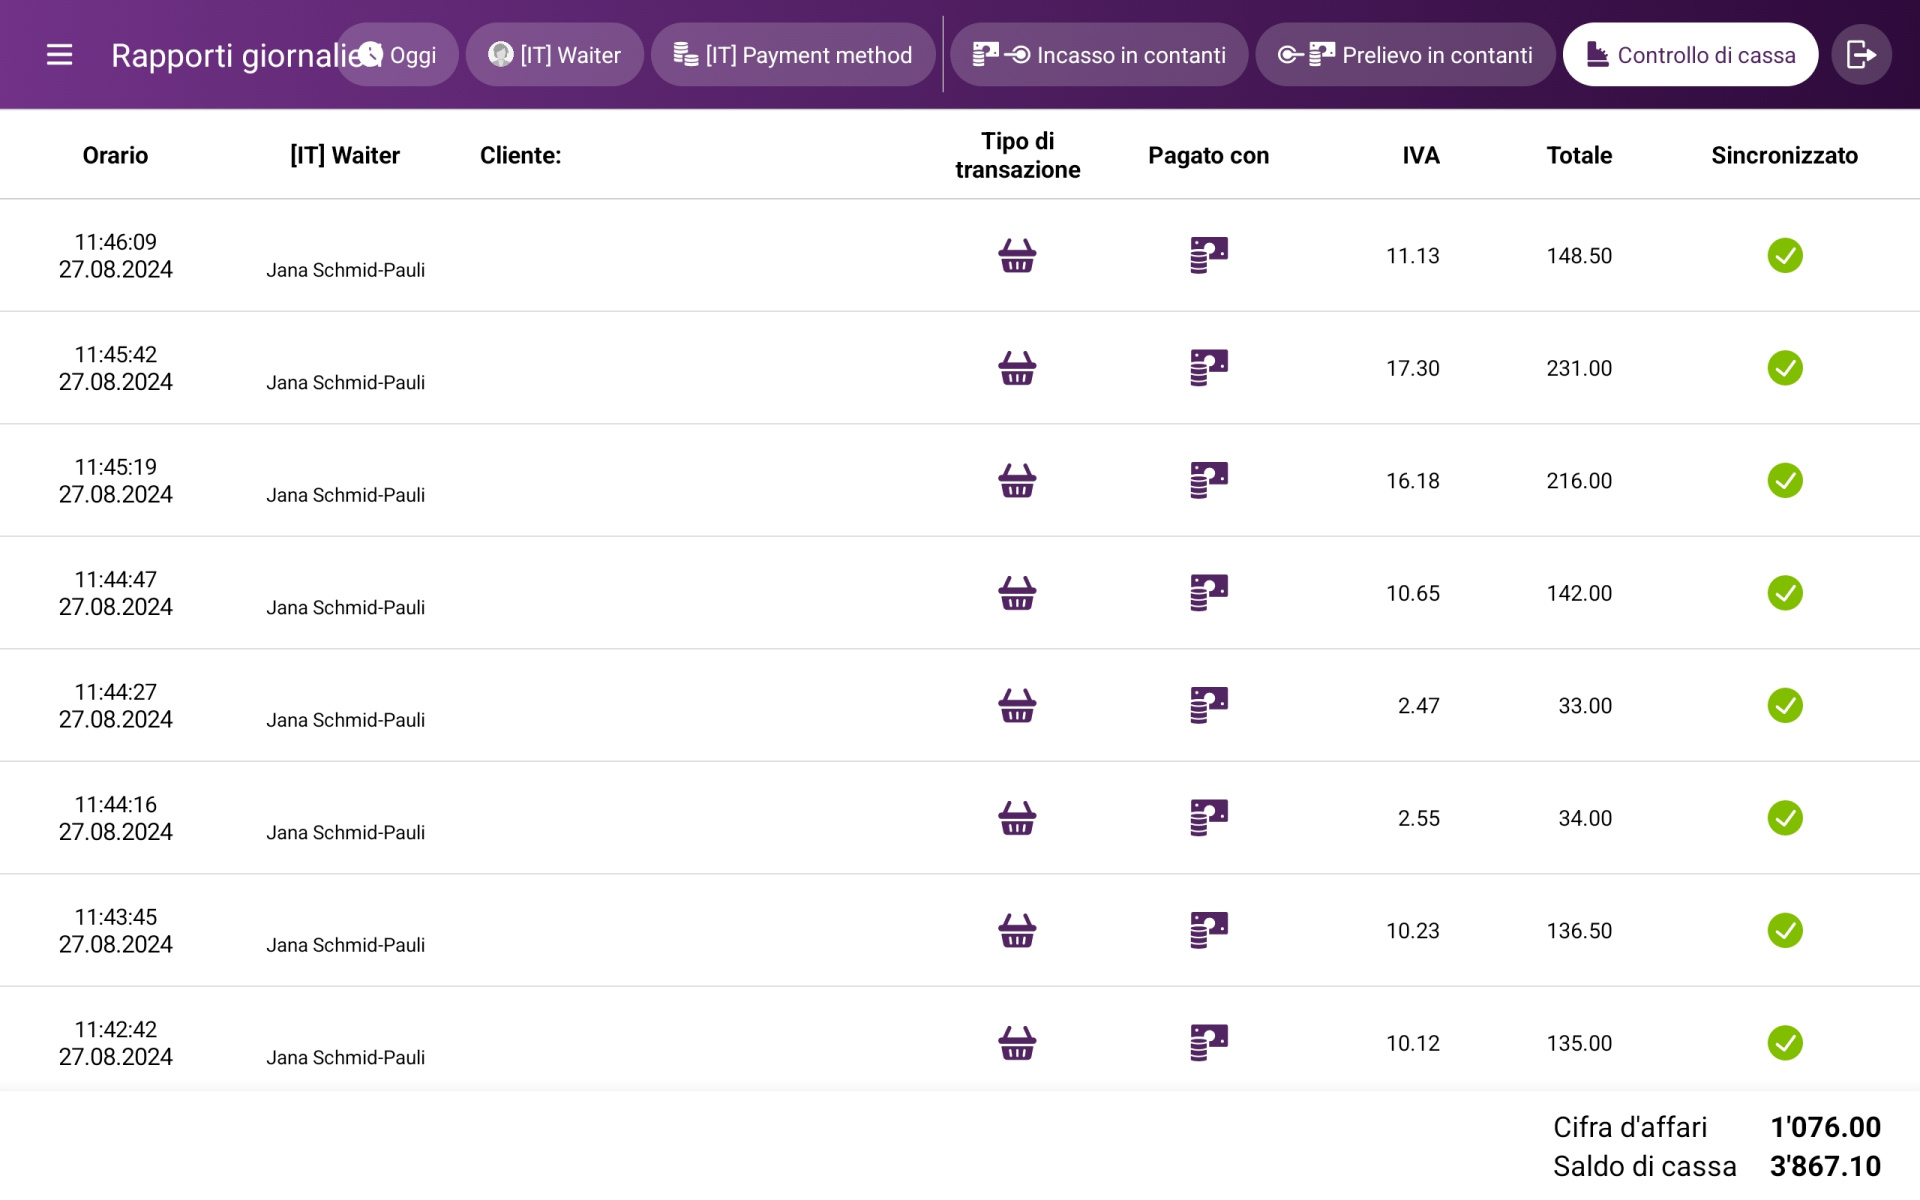The height and width of the screenshot is (1200, 1920).
Task: Select the 11:44:47 timestamp cell
Action: click(115, 593)
